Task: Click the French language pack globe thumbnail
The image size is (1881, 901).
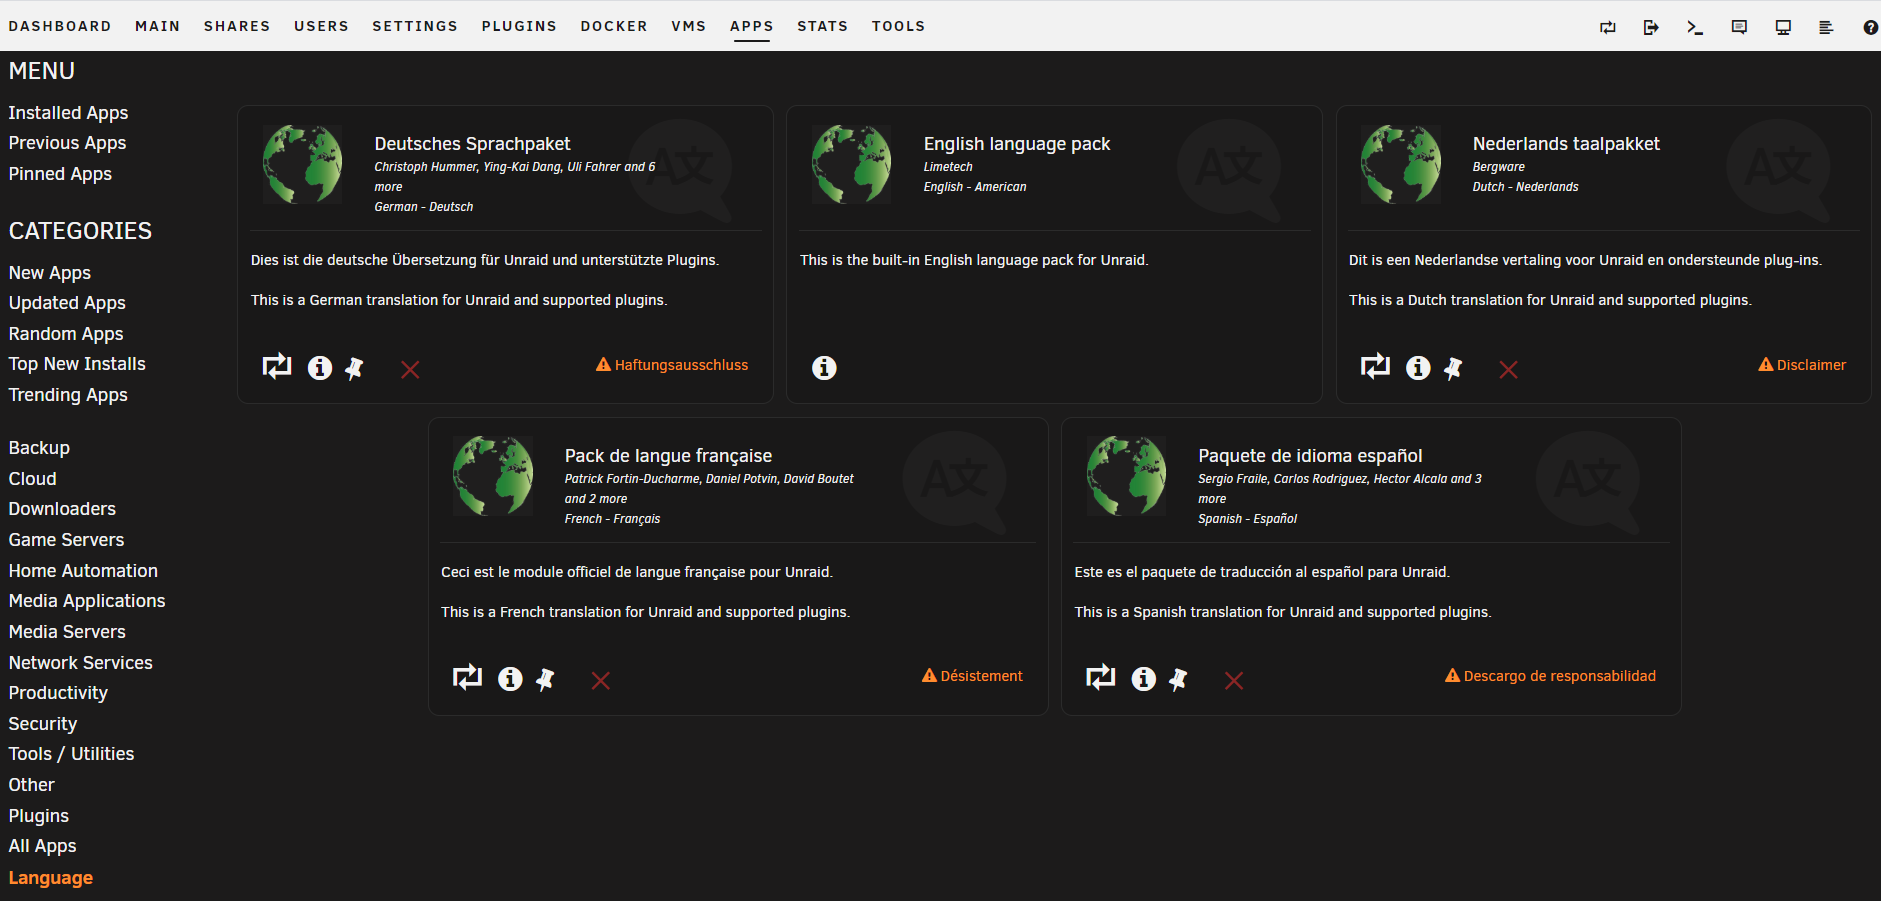Action: pos(493,476)
